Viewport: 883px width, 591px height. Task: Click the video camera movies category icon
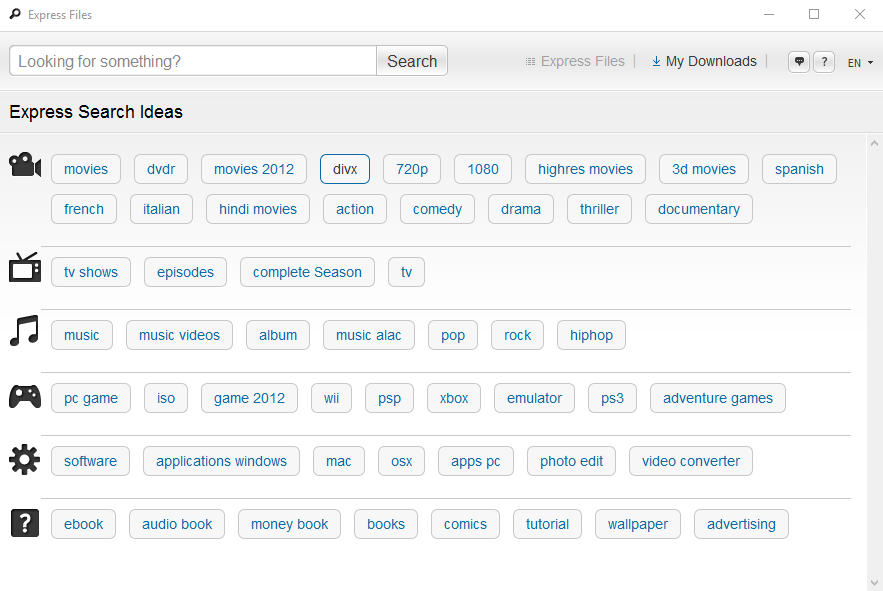(24, 165)
